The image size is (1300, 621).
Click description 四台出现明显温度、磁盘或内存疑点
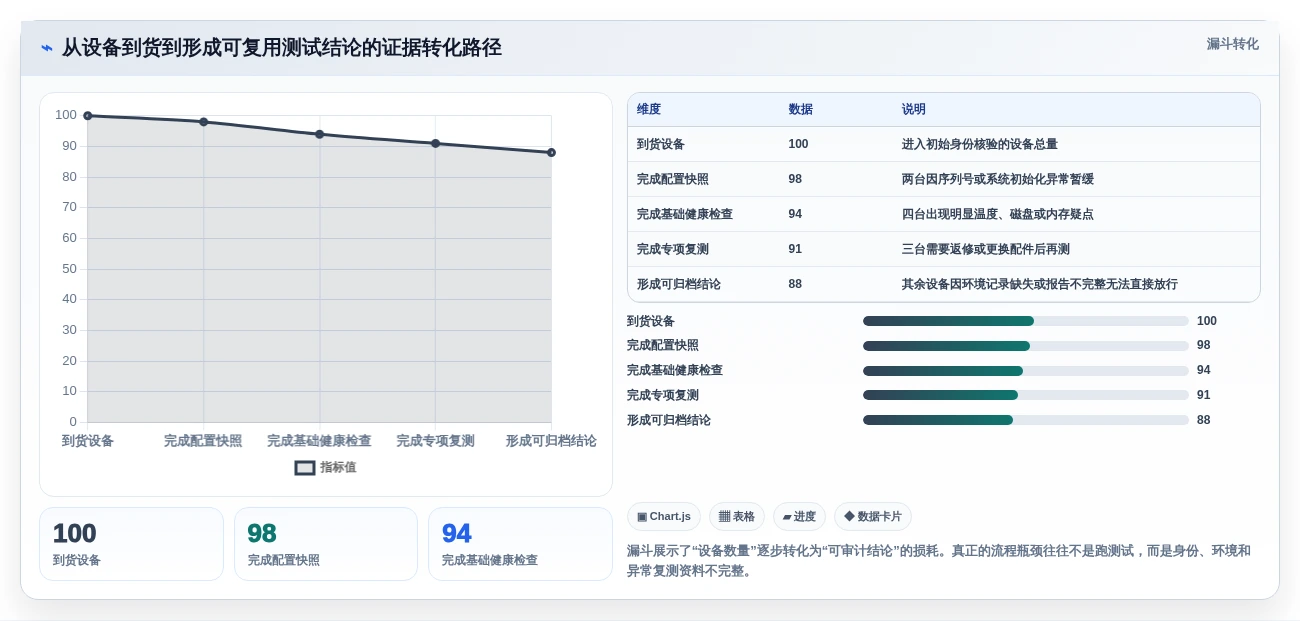coord(998,214)
